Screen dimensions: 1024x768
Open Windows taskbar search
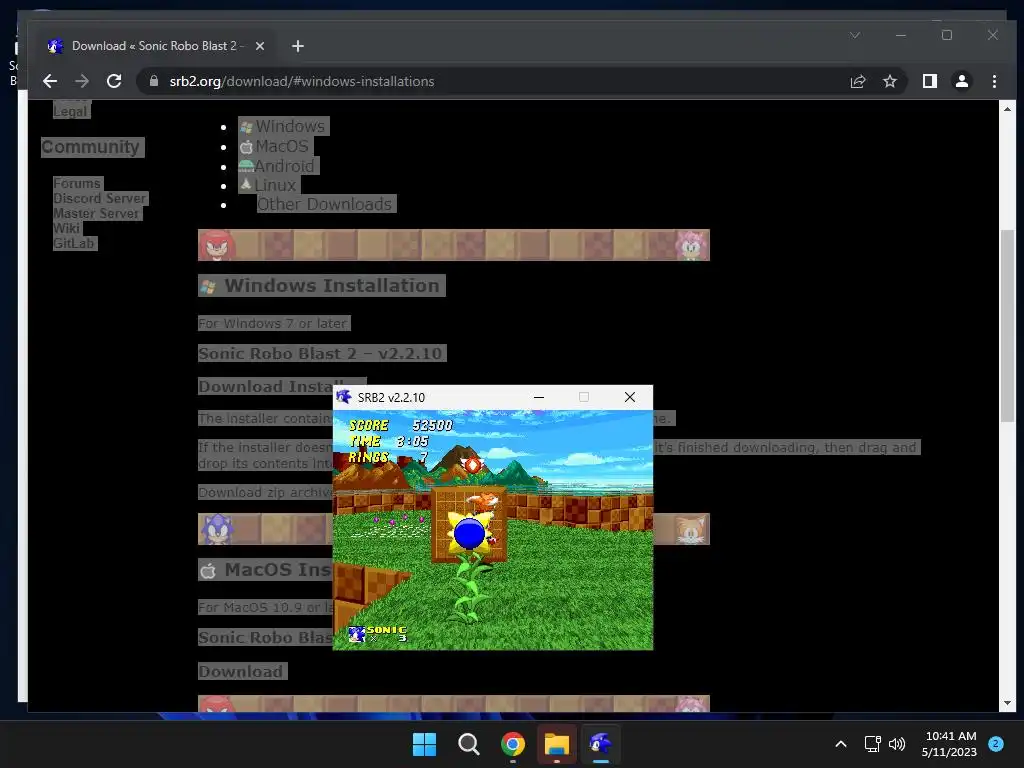(x=468, y=744)
